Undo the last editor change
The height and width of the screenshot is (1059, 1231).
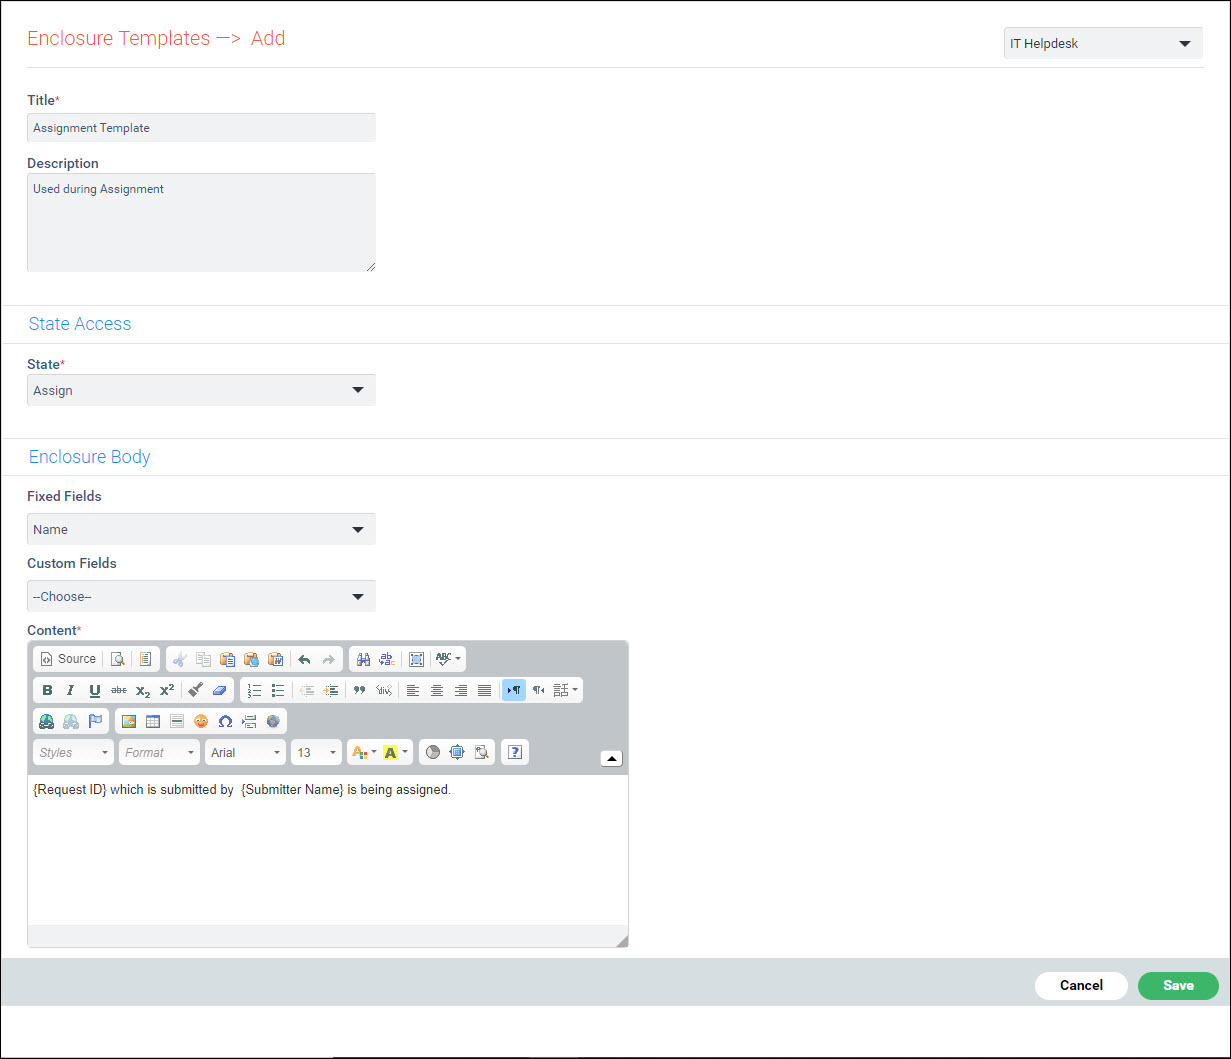[x=306, y=659]
